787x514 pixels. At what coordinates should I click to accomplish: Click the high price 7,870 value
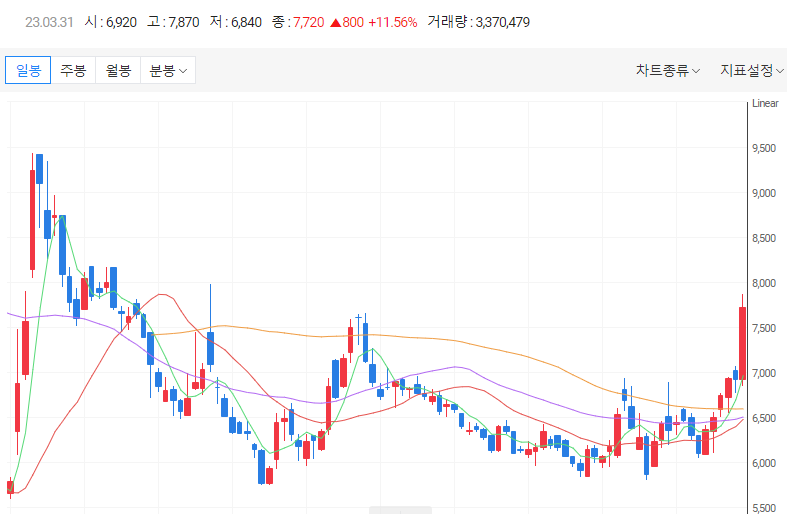pos(184,23)
